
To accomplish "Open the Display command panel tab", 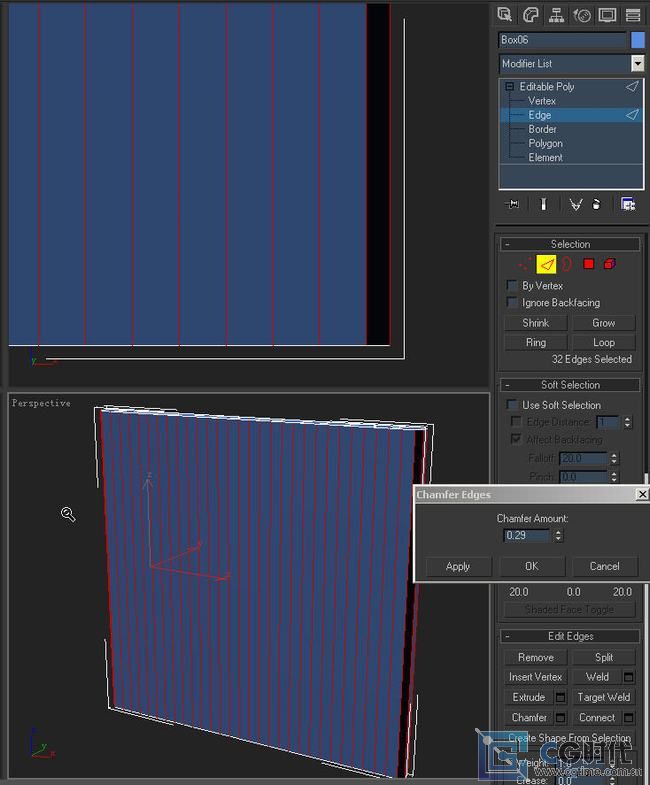I will tap(607, 15).
